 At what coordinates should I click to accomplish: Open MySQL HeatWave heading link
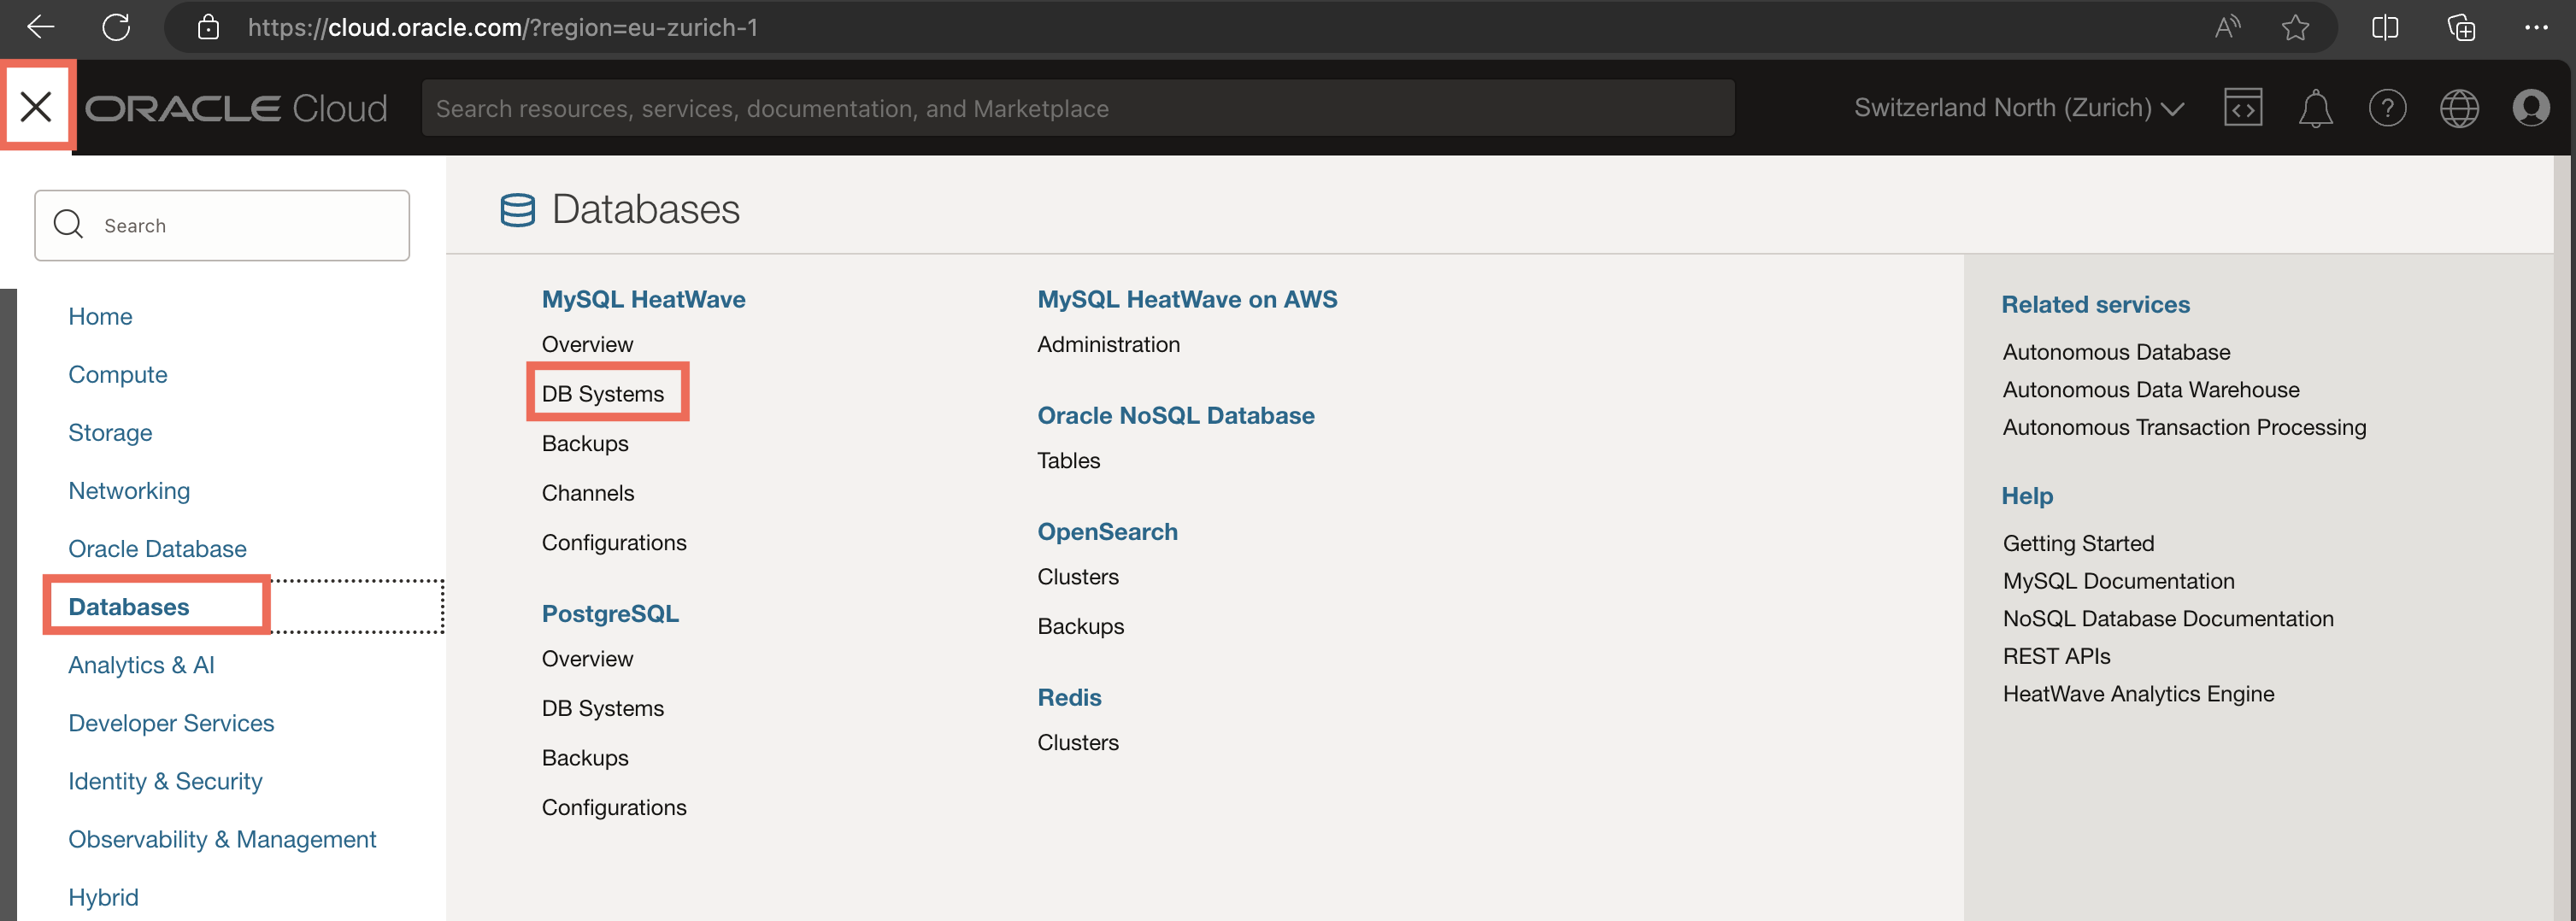point(643,298)
